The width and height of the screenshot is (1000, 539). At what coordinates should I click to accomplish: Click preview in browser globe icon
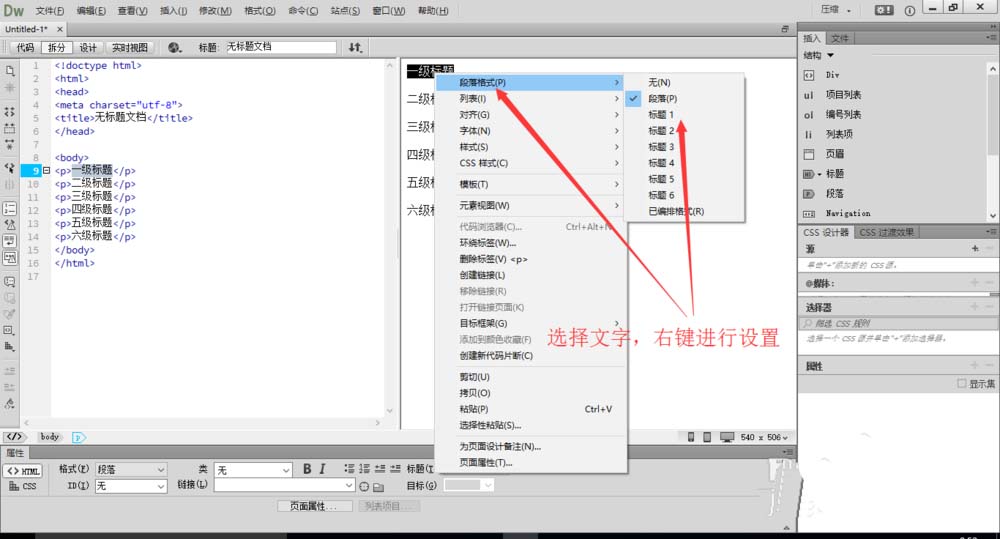(x=175, y=47)
